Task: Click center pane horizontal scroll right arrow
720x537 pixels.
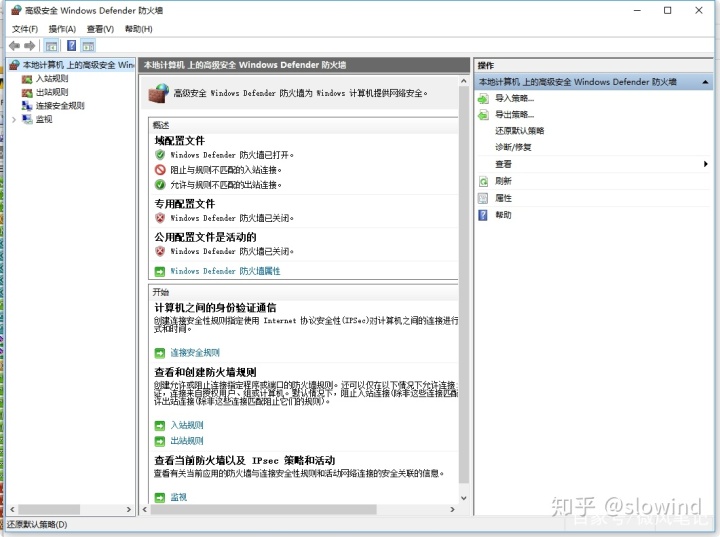Action: [452, 509]
